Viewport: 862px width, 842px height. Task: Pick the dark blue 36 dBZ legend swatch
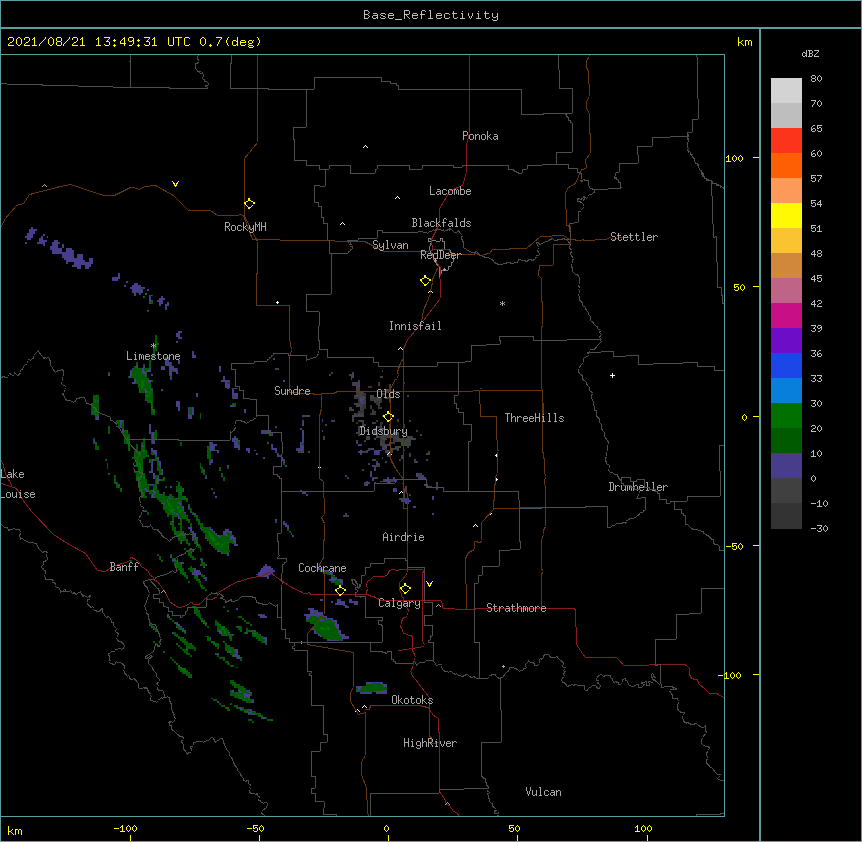click(786, 365)
